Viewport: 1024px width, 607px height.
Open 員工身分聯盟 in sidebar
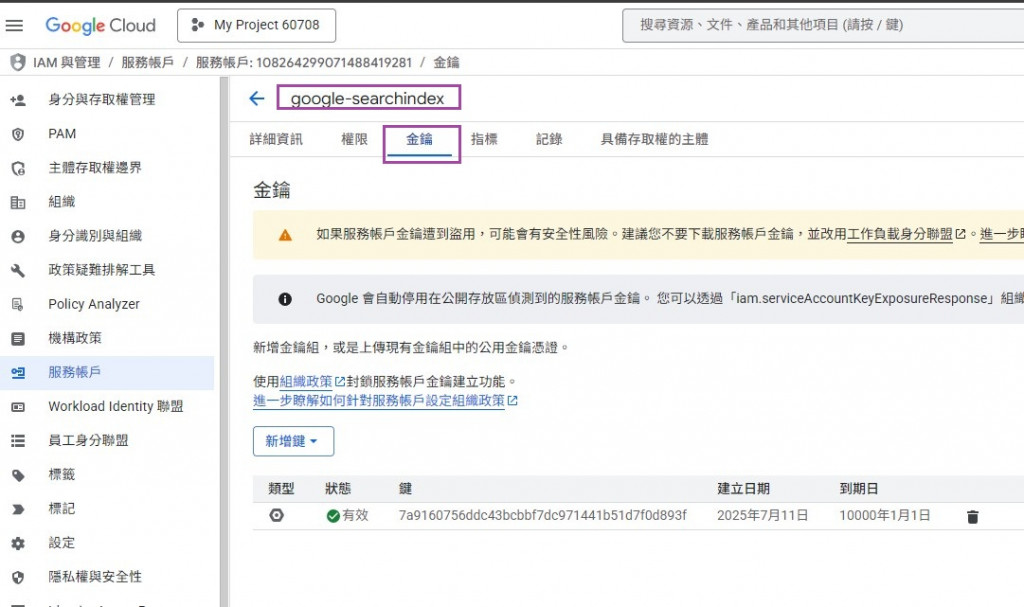pos(88,440)
